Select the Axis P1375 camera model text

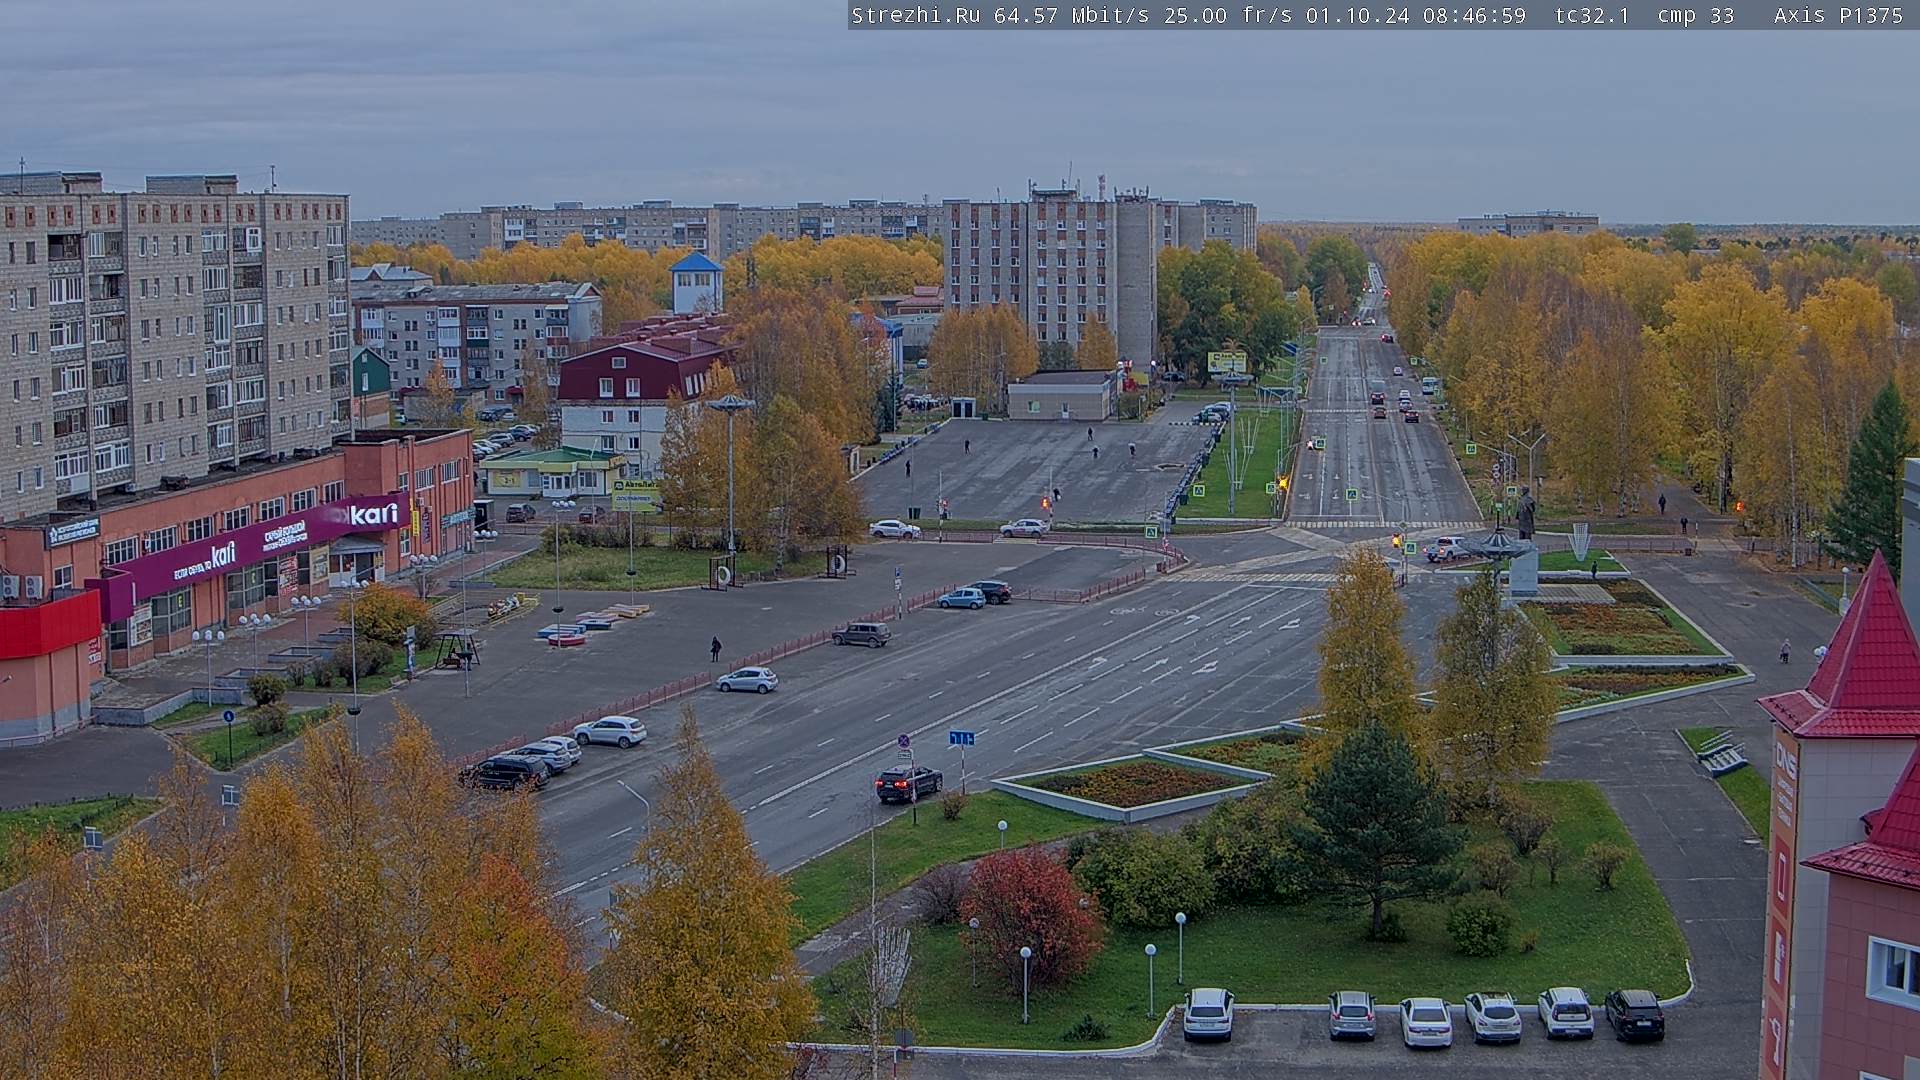pyautogui.click(x=1838, y=15)
